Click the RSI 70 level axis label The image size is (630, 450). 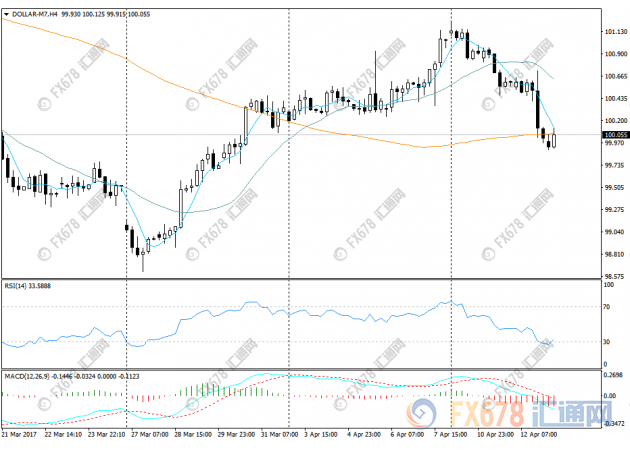click(x=607, y=306)
